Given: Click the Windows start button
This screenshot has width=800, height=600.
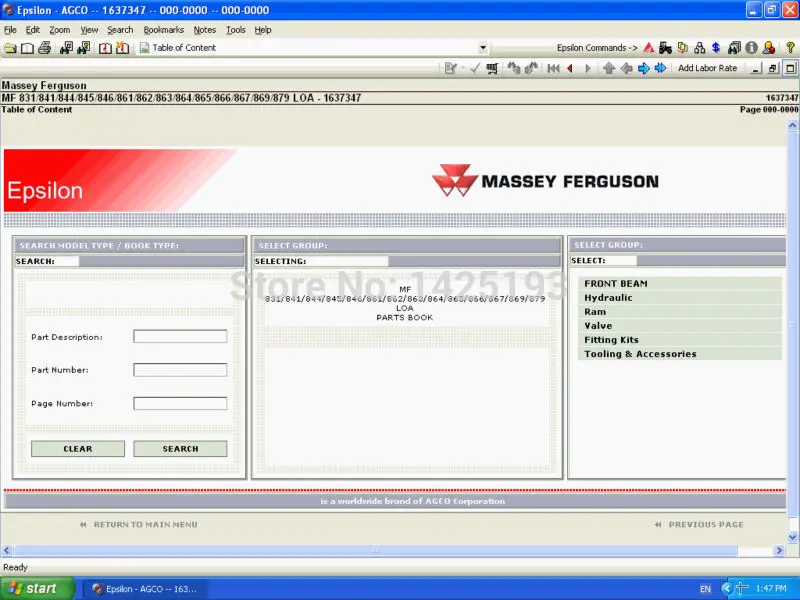Looking at the screenshot, I should coord(37,589).
